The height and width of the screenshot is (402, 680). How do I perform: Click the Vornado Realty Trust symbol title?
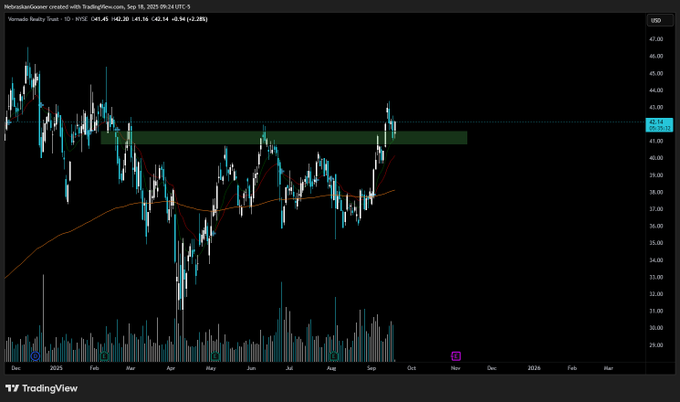point(33,19)
